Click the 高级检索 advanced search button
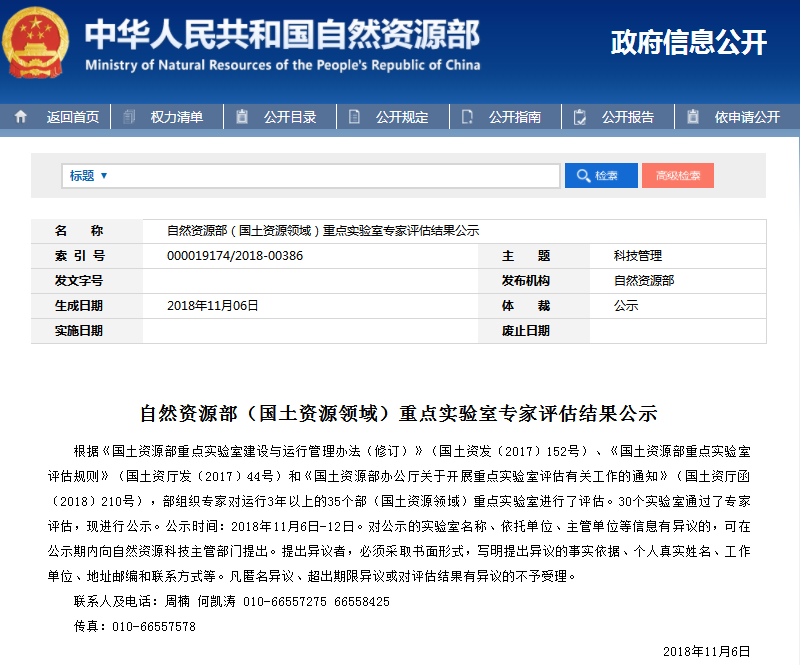The height and width of the screenshot is (665, 800). tap(677, 176)
